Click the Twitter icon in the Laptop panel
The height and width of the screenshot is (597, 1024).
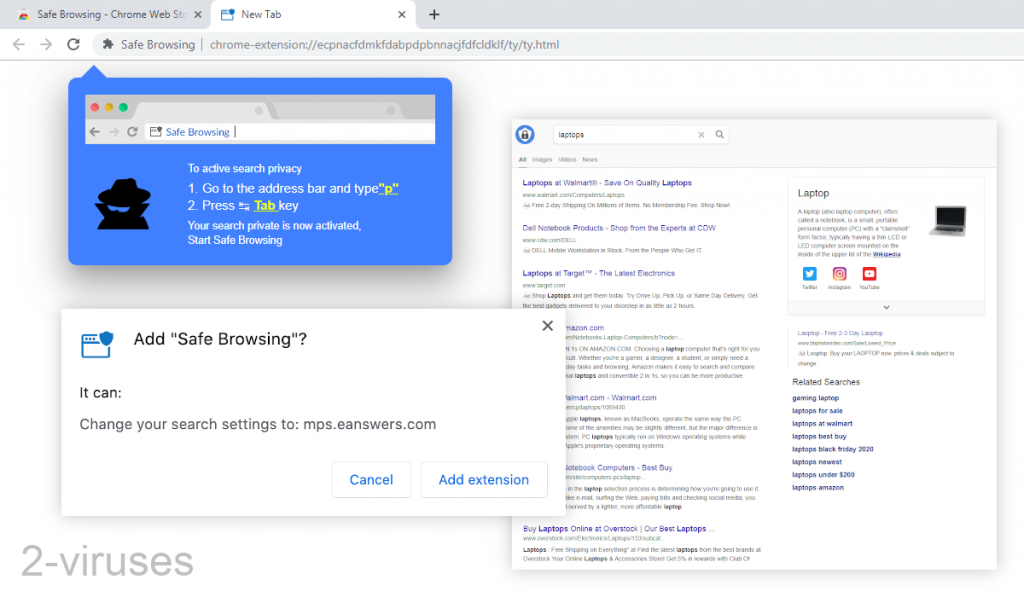(x=809, y=273)
